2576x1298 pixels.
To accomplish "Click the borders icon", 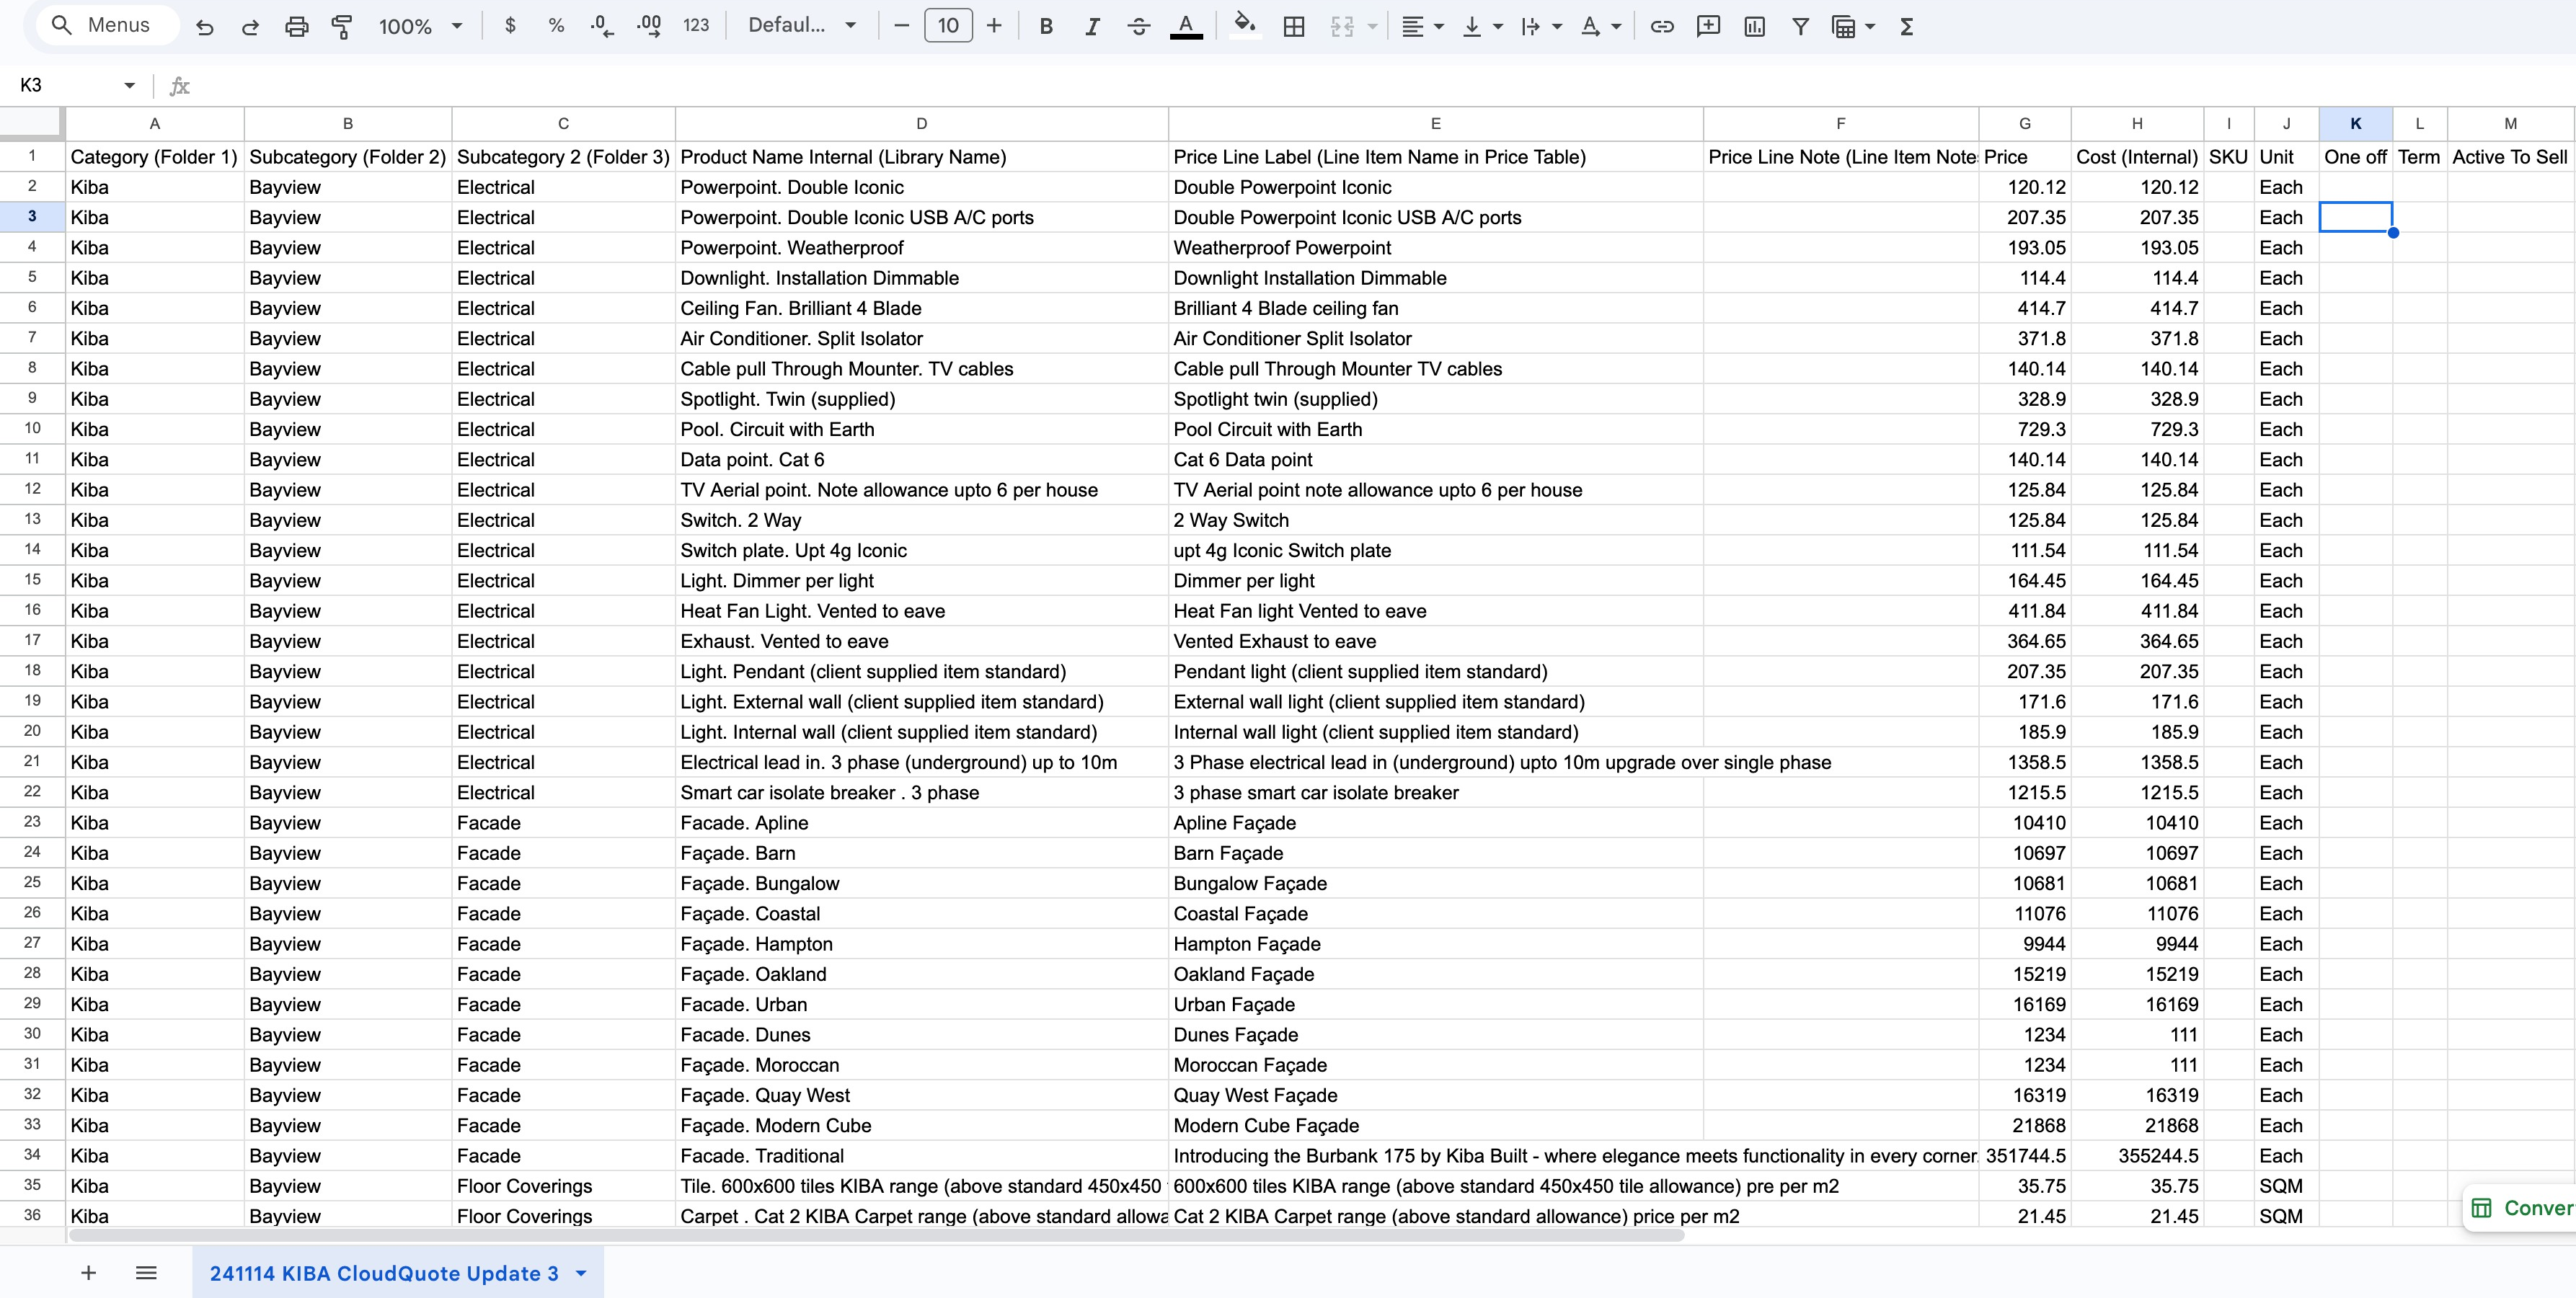I will (x=1294, y=27).
